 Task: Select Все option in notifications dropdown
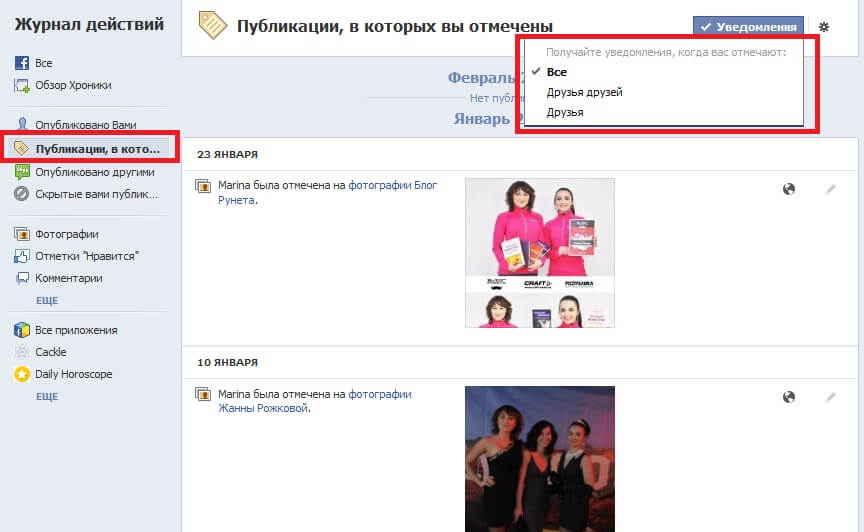(x=557, y=72)
